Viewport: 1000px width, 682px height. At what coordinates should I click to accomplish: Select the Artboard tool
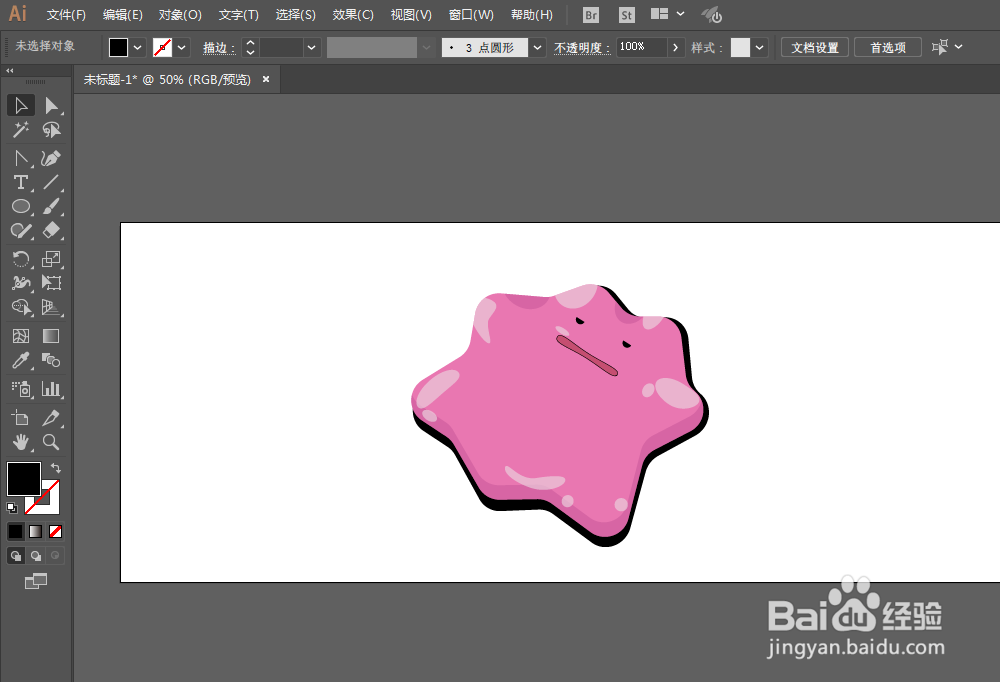tap(20, 418)
